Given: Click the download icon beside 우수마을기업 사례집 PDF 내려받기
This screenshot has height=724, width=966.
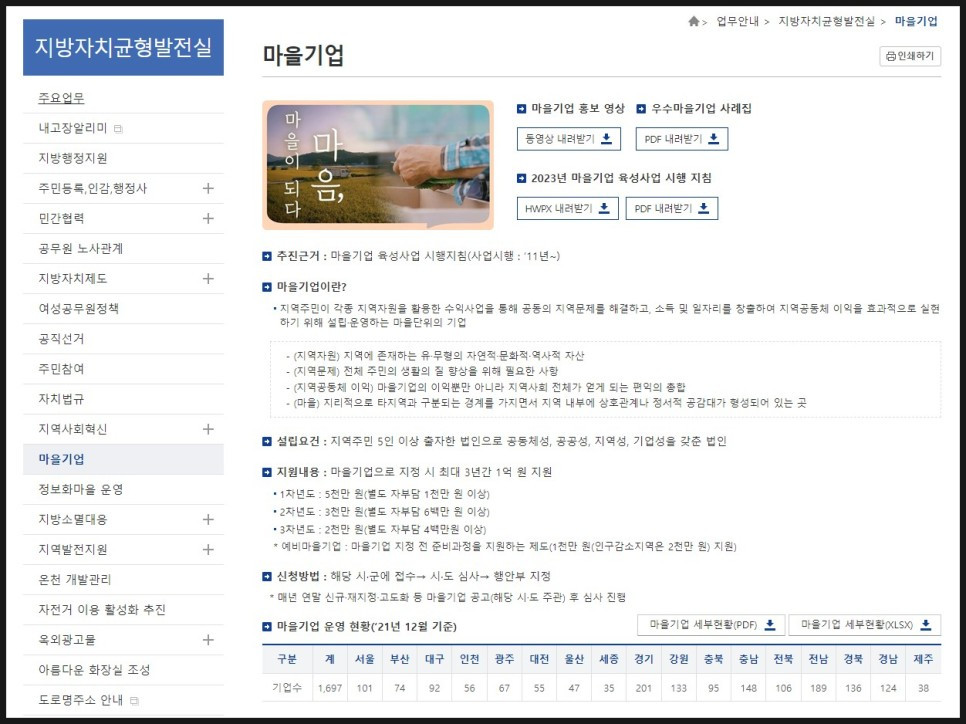Looking at the screenshot, I should [714, 139].
